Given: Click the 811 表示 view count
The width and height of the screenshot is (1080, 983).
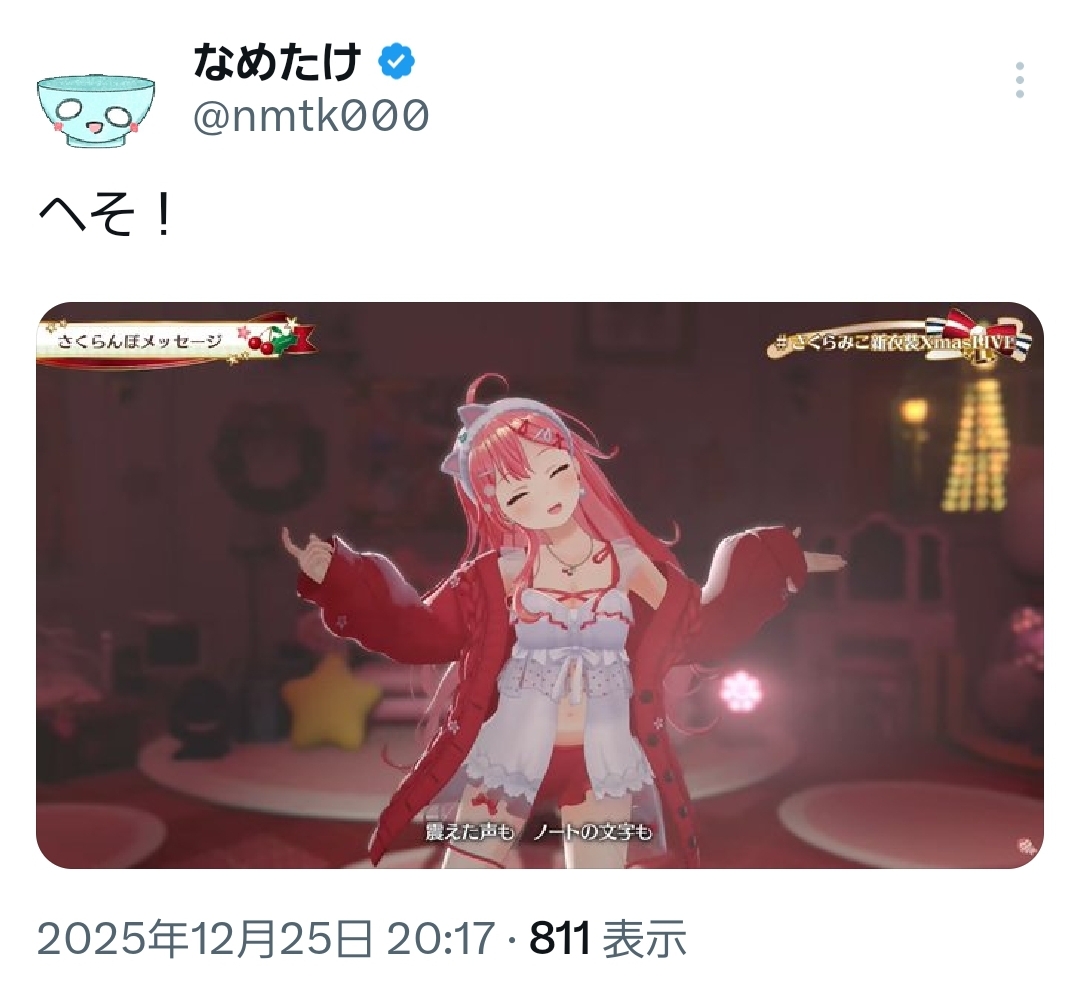Looking at the screenshot, I should click(x=608, y=938).
